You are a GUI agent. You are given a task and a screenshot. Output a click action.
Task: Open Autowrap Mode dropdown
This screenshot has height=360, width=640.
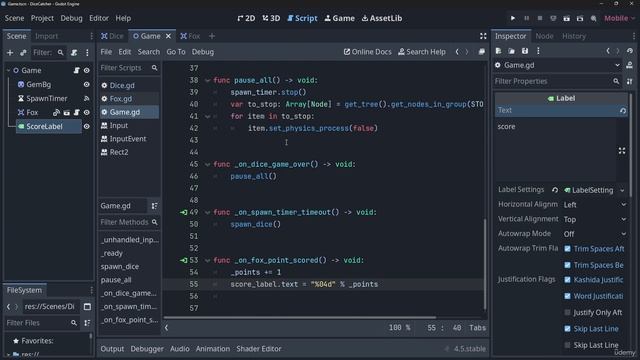[594, 234]
